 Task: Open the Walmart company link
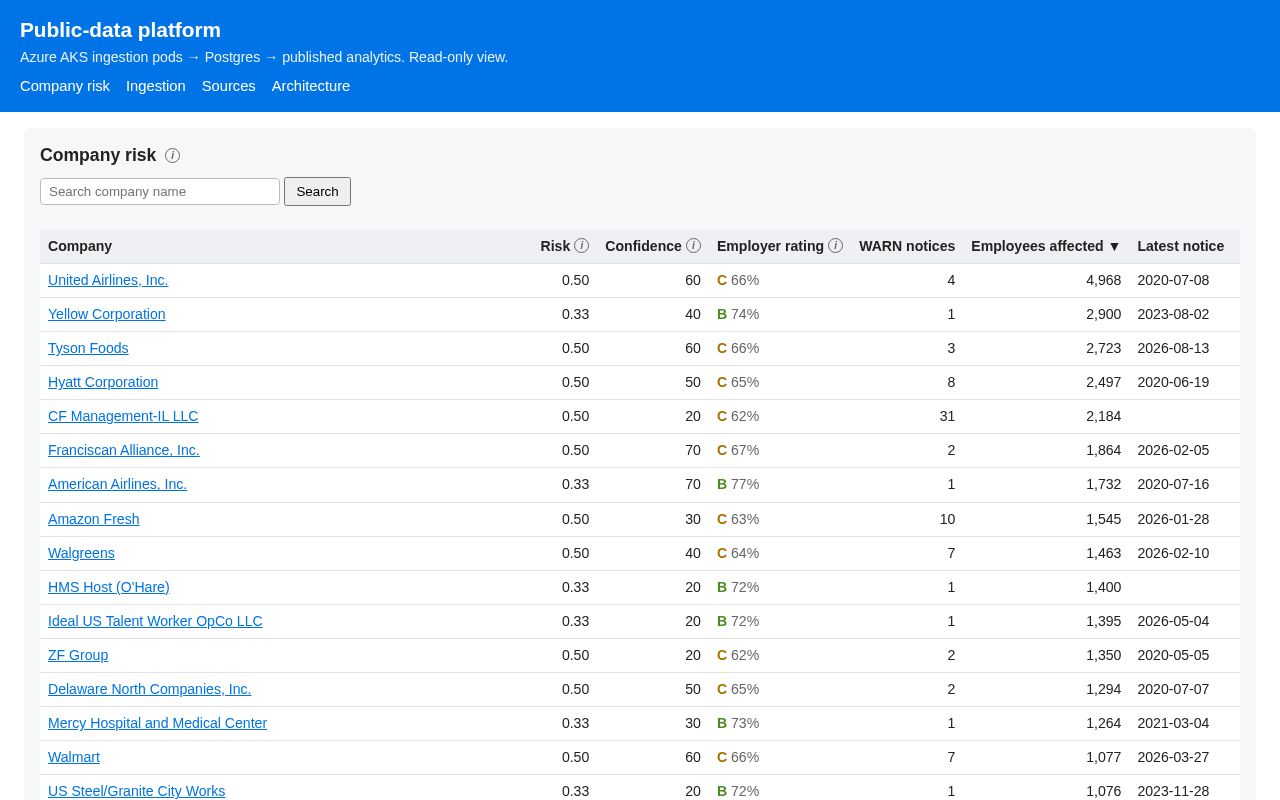74,757
